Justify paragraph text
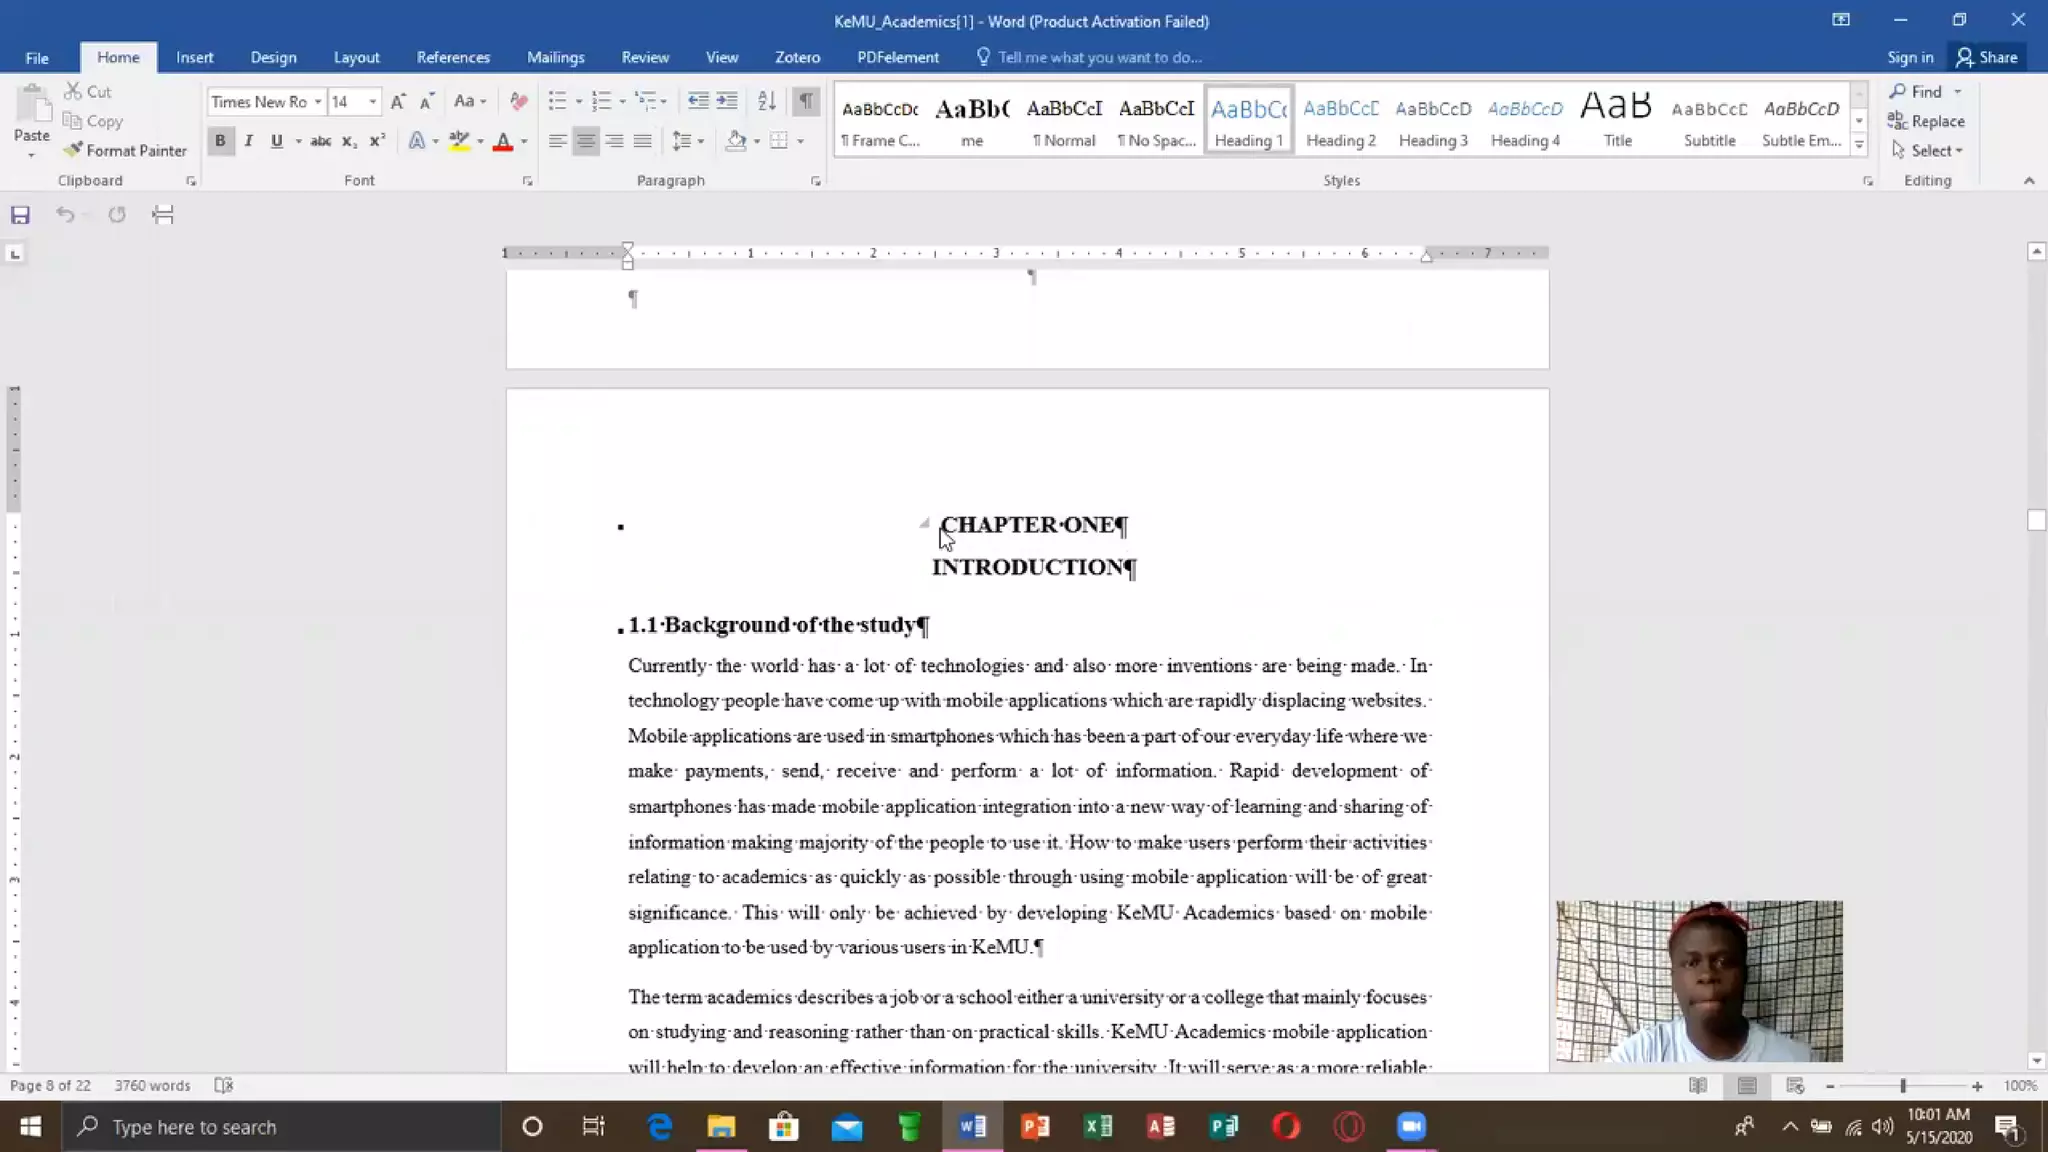Image resolution: width=2048 pixels, height=1152 pixels. pyautogui.click(x=642, y=141)
